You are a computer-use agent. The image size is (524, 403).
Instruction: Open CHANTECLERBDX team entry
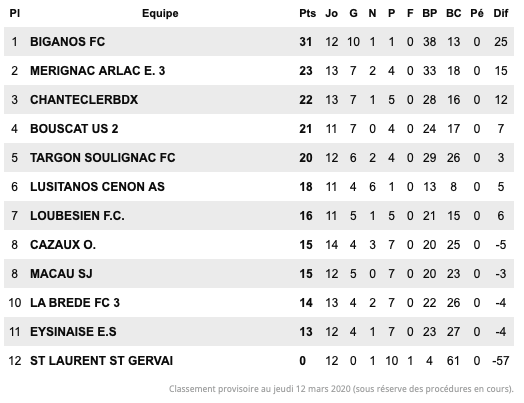[84, 100]
